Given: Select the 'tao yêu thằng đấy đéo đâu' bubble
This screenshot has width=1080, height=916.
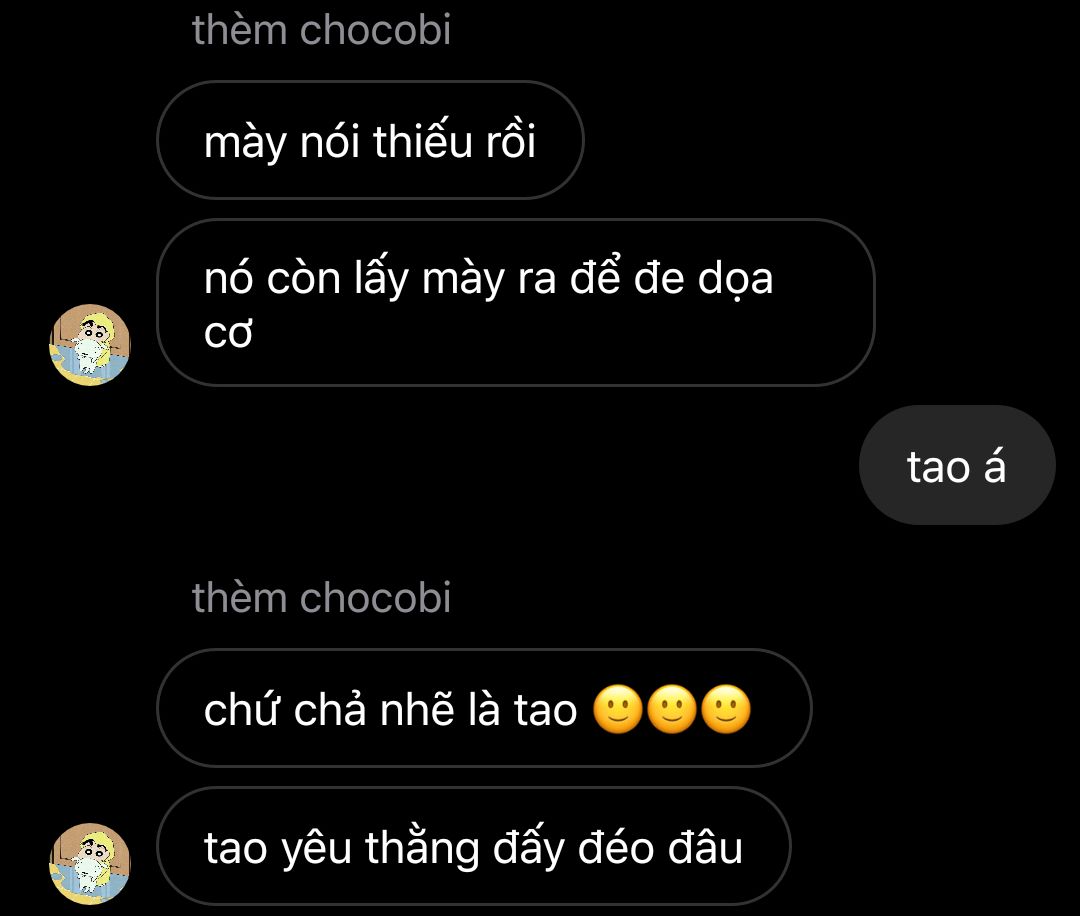Looking at the screenshot, I should tap(474, 846).
